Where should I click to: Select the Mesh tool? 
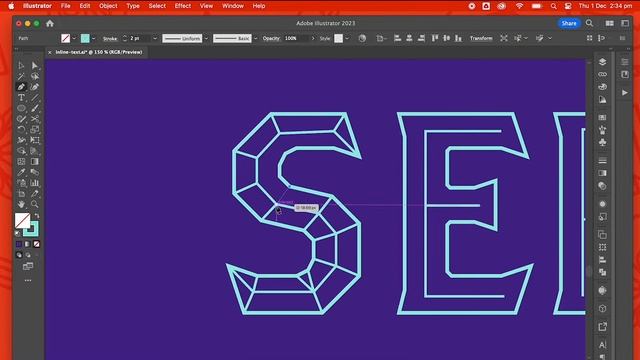(21, 162)
